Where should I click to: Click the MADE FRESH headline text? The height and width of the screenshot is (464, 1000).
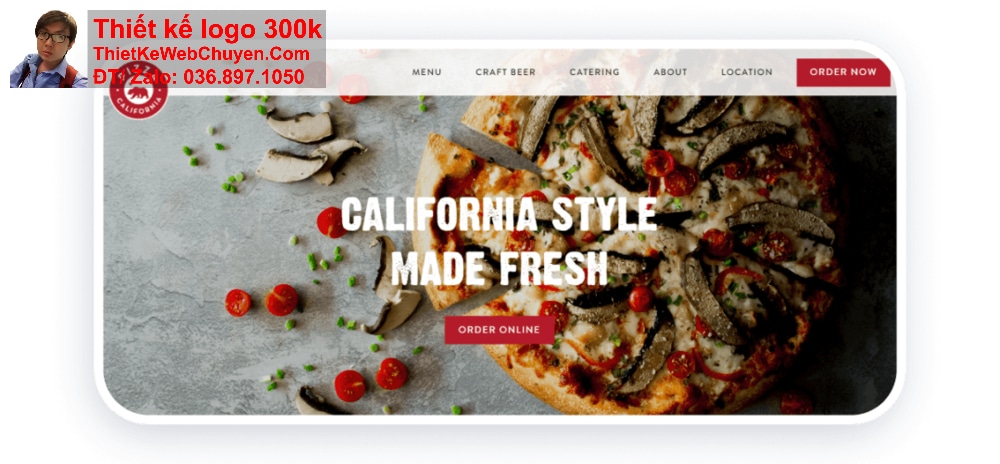tap(499, 268)
